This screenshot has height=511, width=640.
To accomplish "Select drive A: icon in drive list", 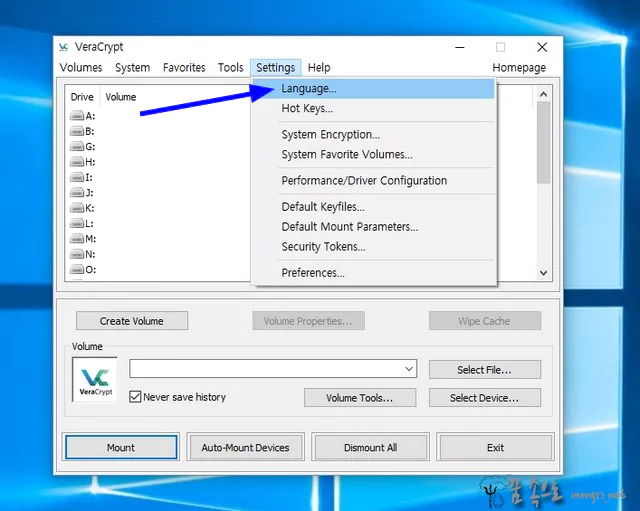I will 77,116.
